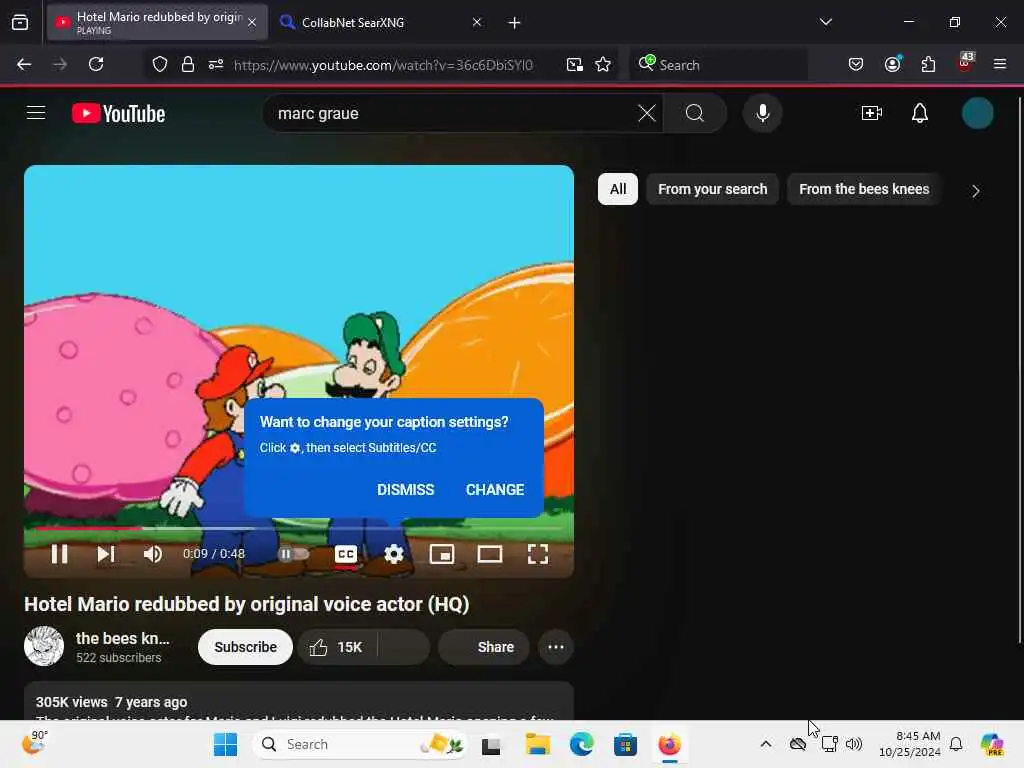This screenshot has height=768, width=1024.
Task: Bookmark this page with star
Action: coord(603,65)
